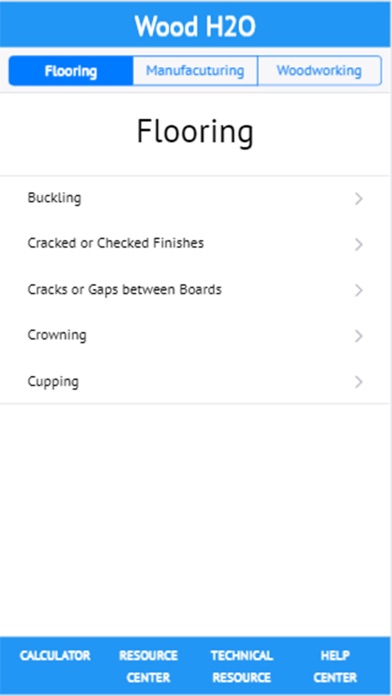
Task: Expand chevron for Cracks or Gaps between Boards
Action: pyautogui.click(x=359, y=290)
